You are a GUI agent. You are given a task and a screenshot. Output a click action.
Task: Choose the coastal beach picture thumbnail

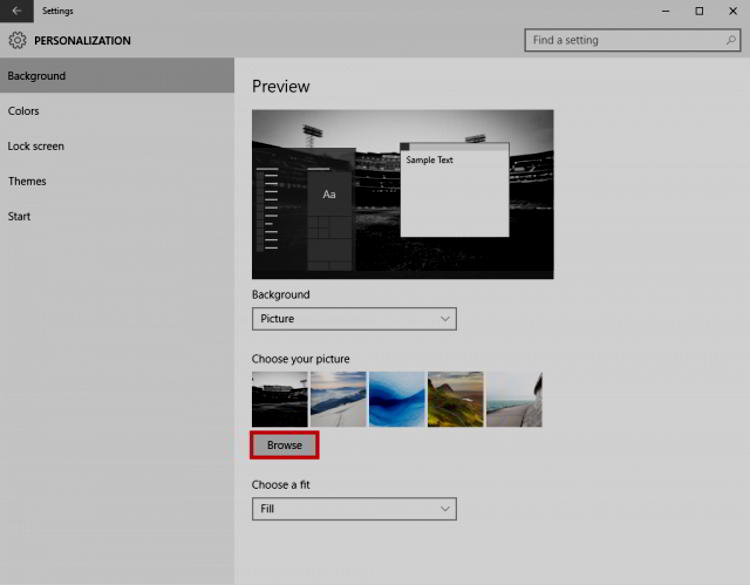point(514,399)
